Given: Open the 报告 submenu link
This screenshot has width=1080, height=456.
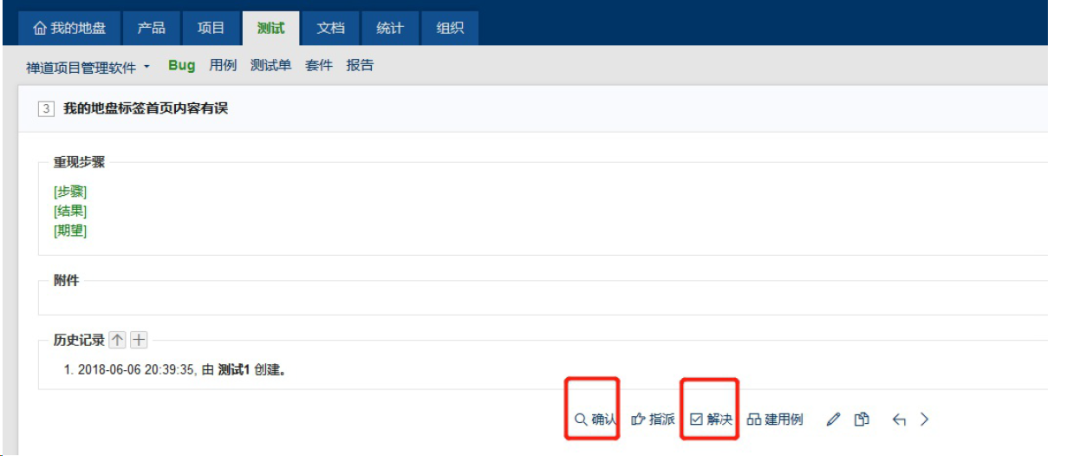Looking at the screenshot, I should click(360, 66).
